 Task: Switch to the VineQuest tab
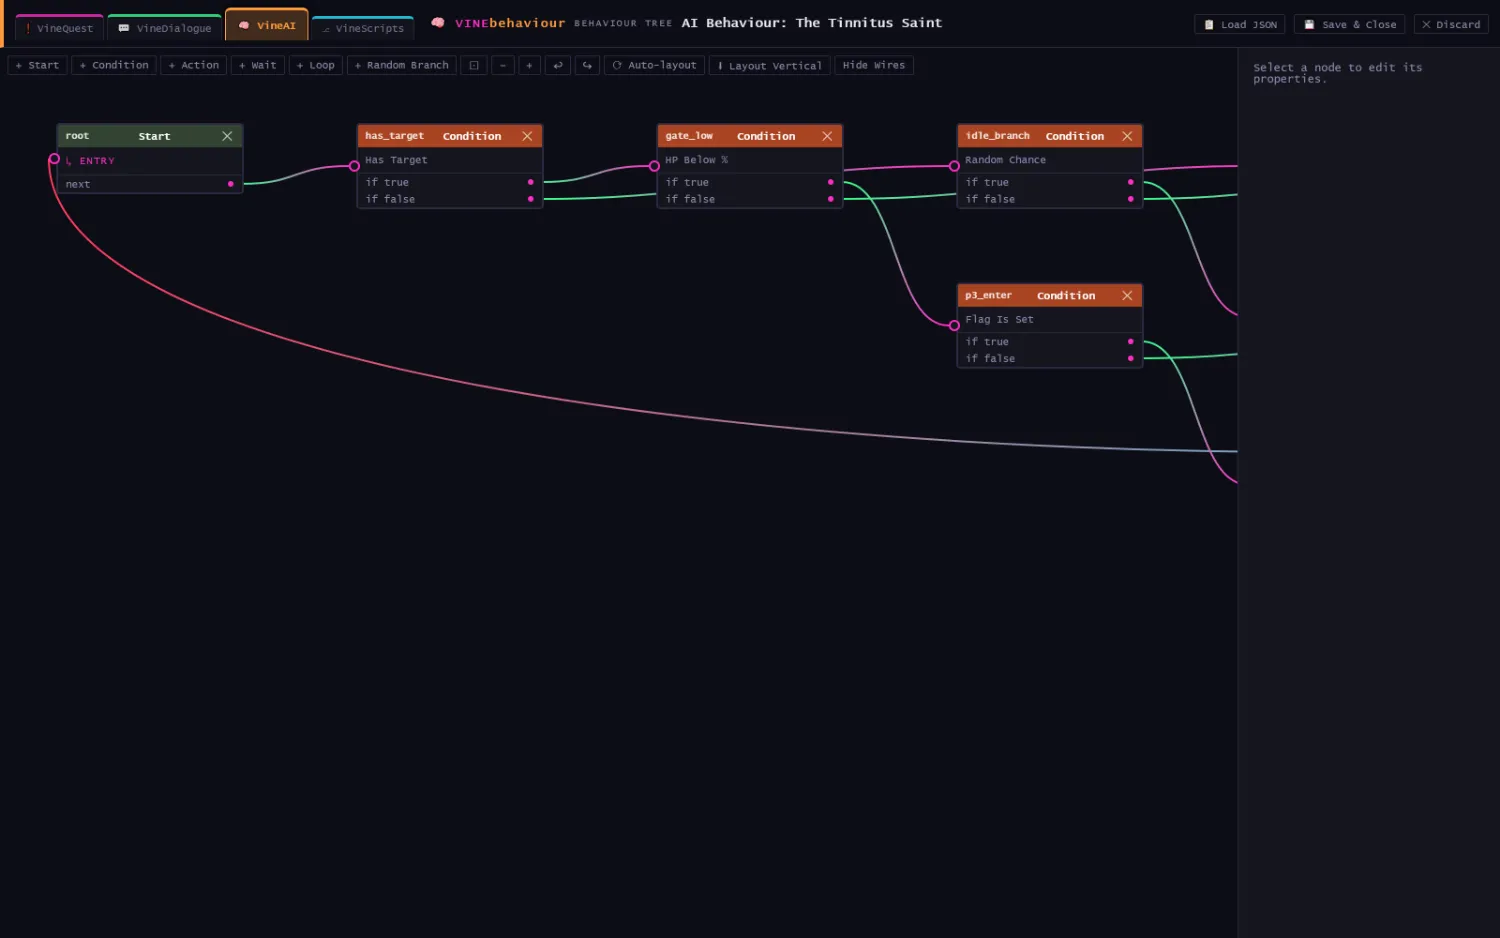coord(60,28)
